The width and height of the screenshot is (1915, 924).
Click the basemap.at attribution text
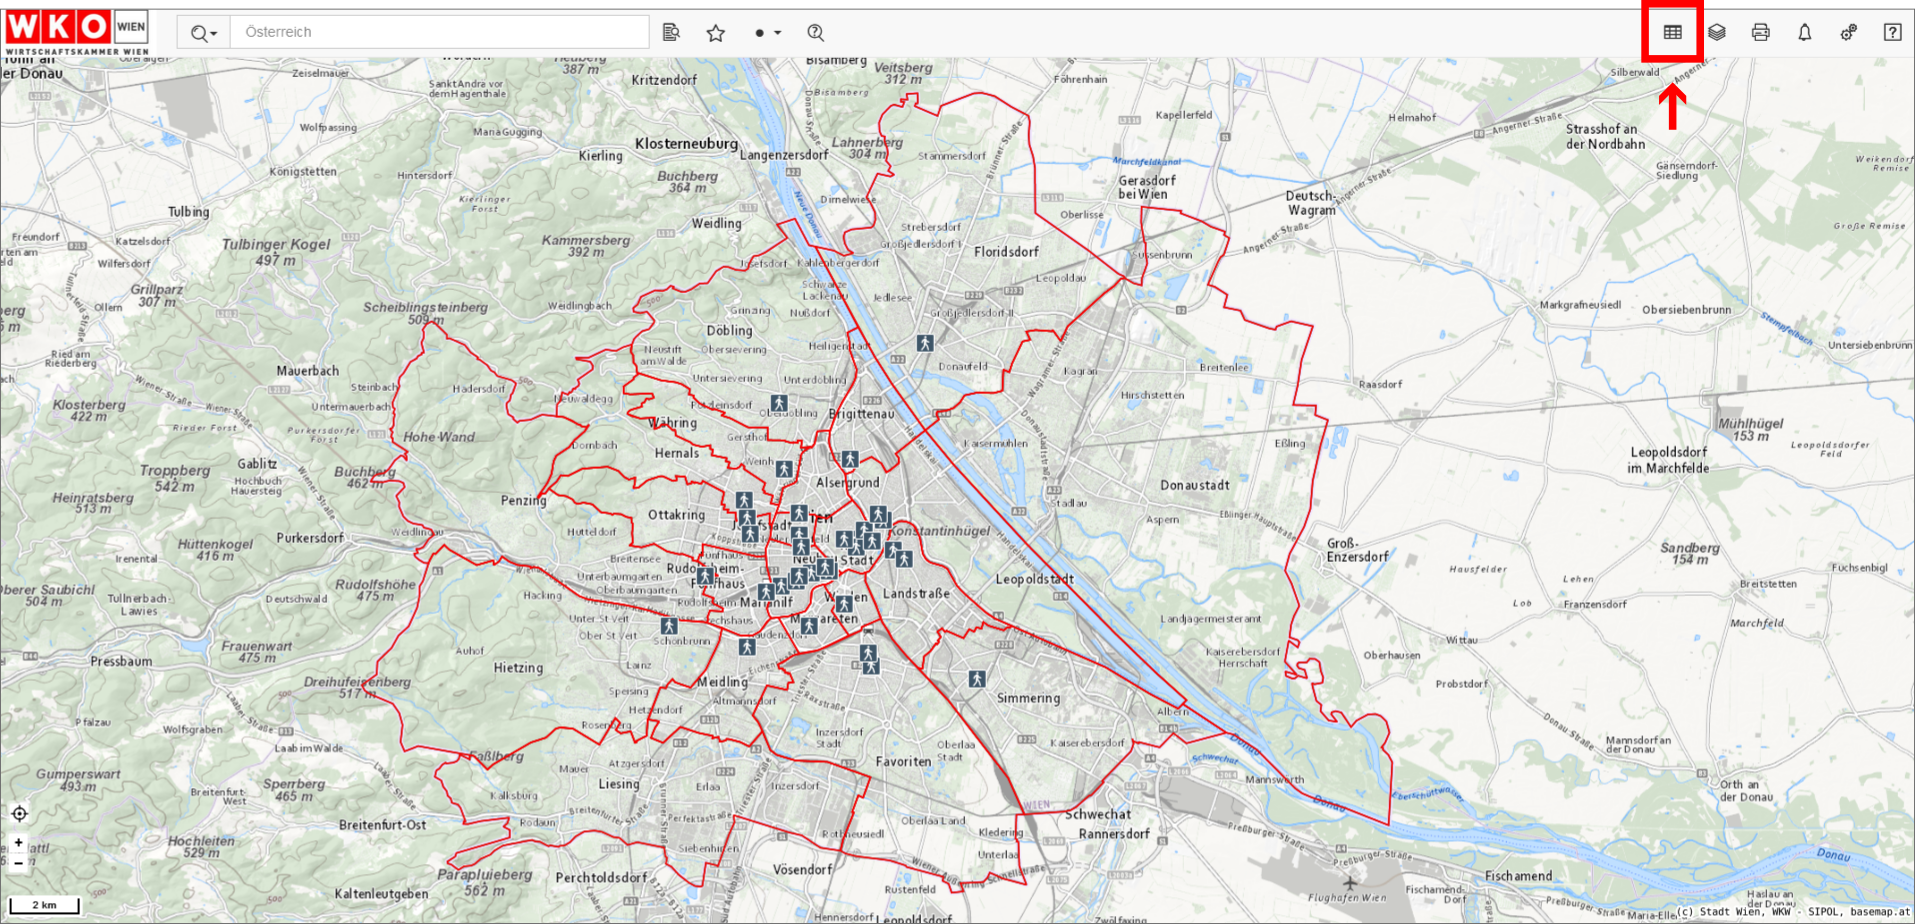click(1879, 912)
